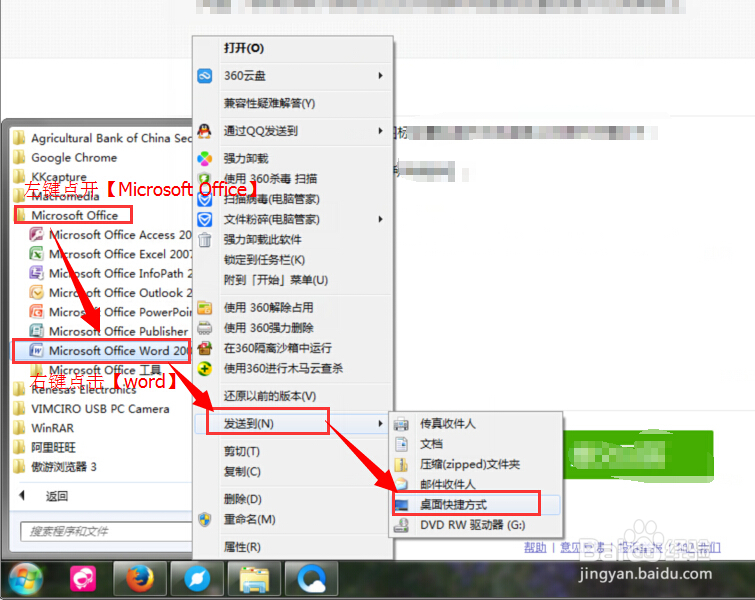Click the zipped folder icon
The height and width of the screenshot is (600, 755).
click(401, 464)
